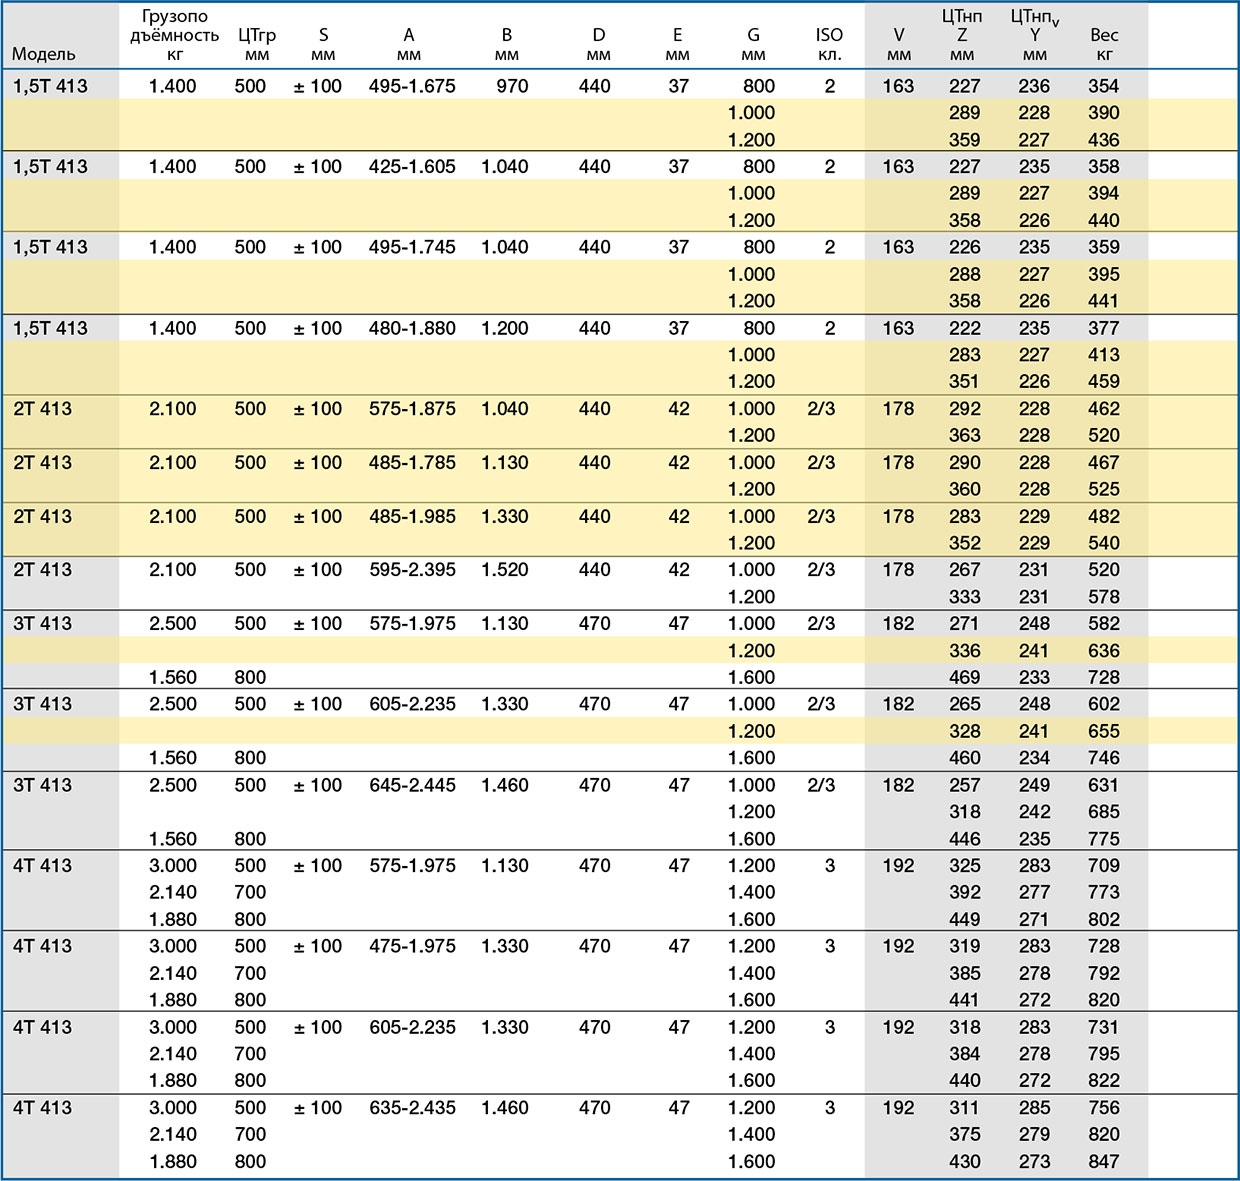
Task: Click the A value '635-2.435'
Action: pos(412,1108)
